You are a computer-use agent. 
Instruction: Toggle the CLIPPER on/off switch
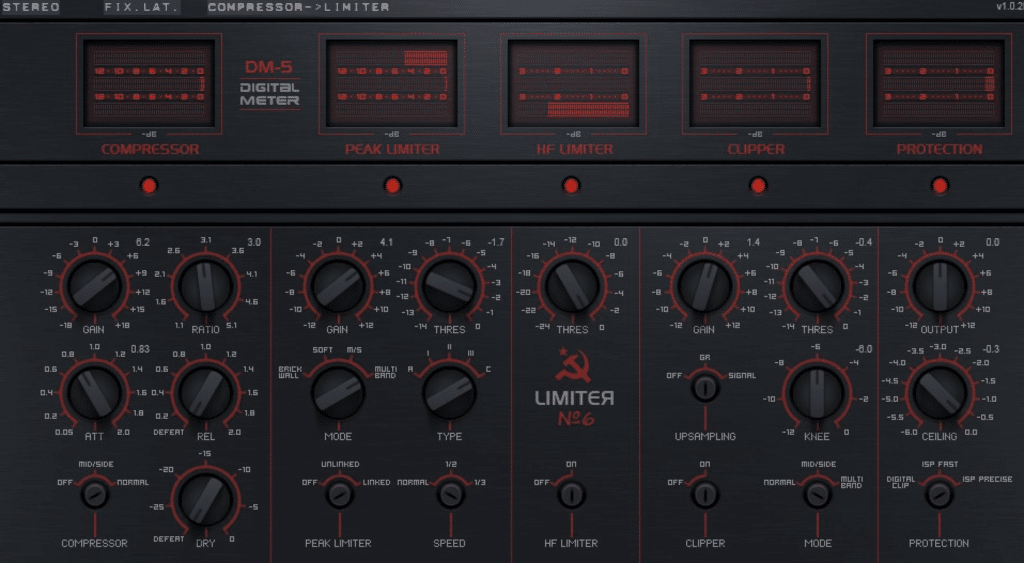[x=705, y=494]
